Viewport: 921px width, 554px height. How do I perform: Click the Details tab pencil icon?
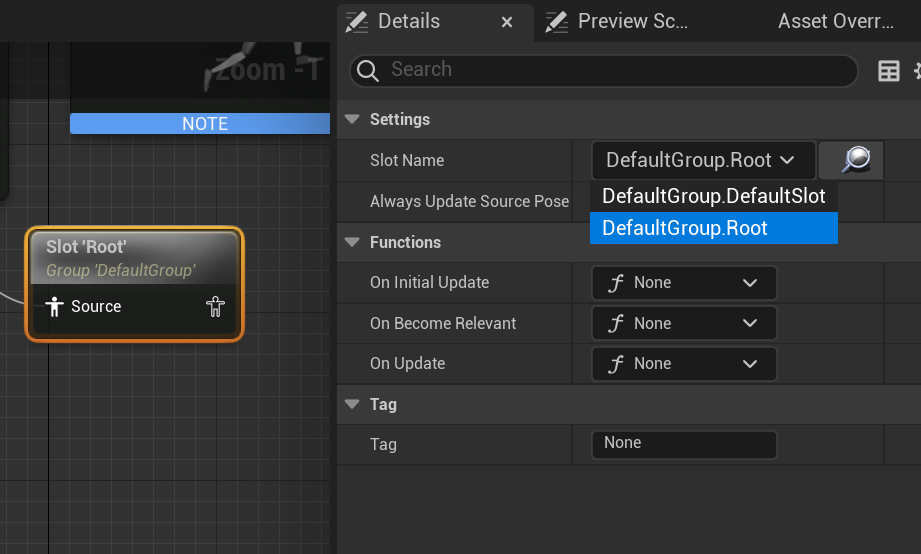click(357, 21)
